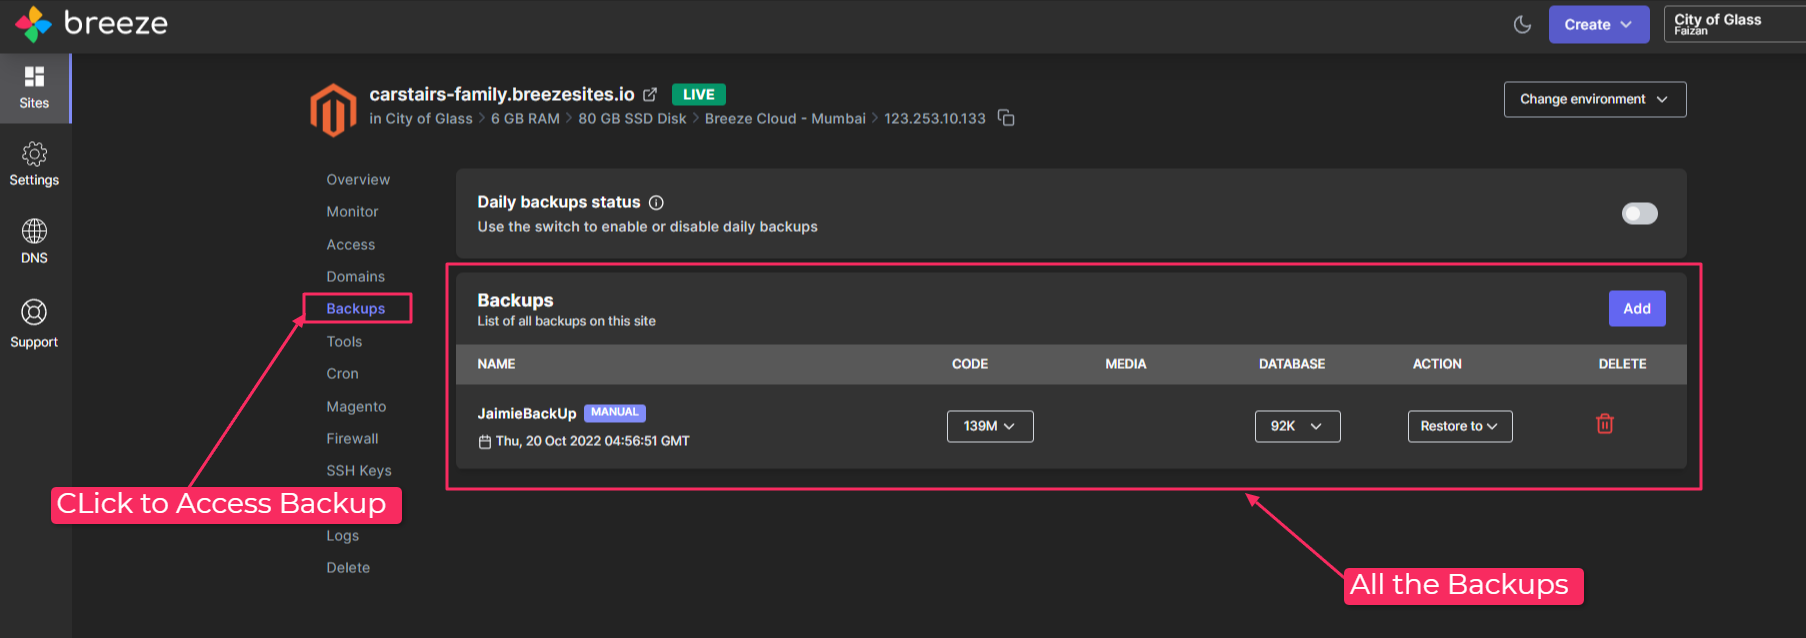The width and height of the screenshot is (1806, 638).
Task: Click the DELETE column header
Action: pos(1622,364)
